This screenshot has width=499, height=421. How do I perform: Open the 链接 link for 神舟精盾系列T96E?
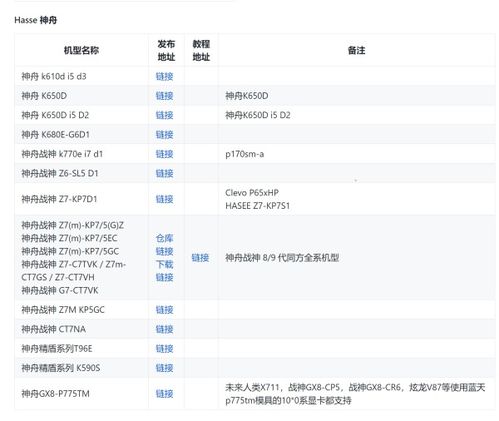164,348
